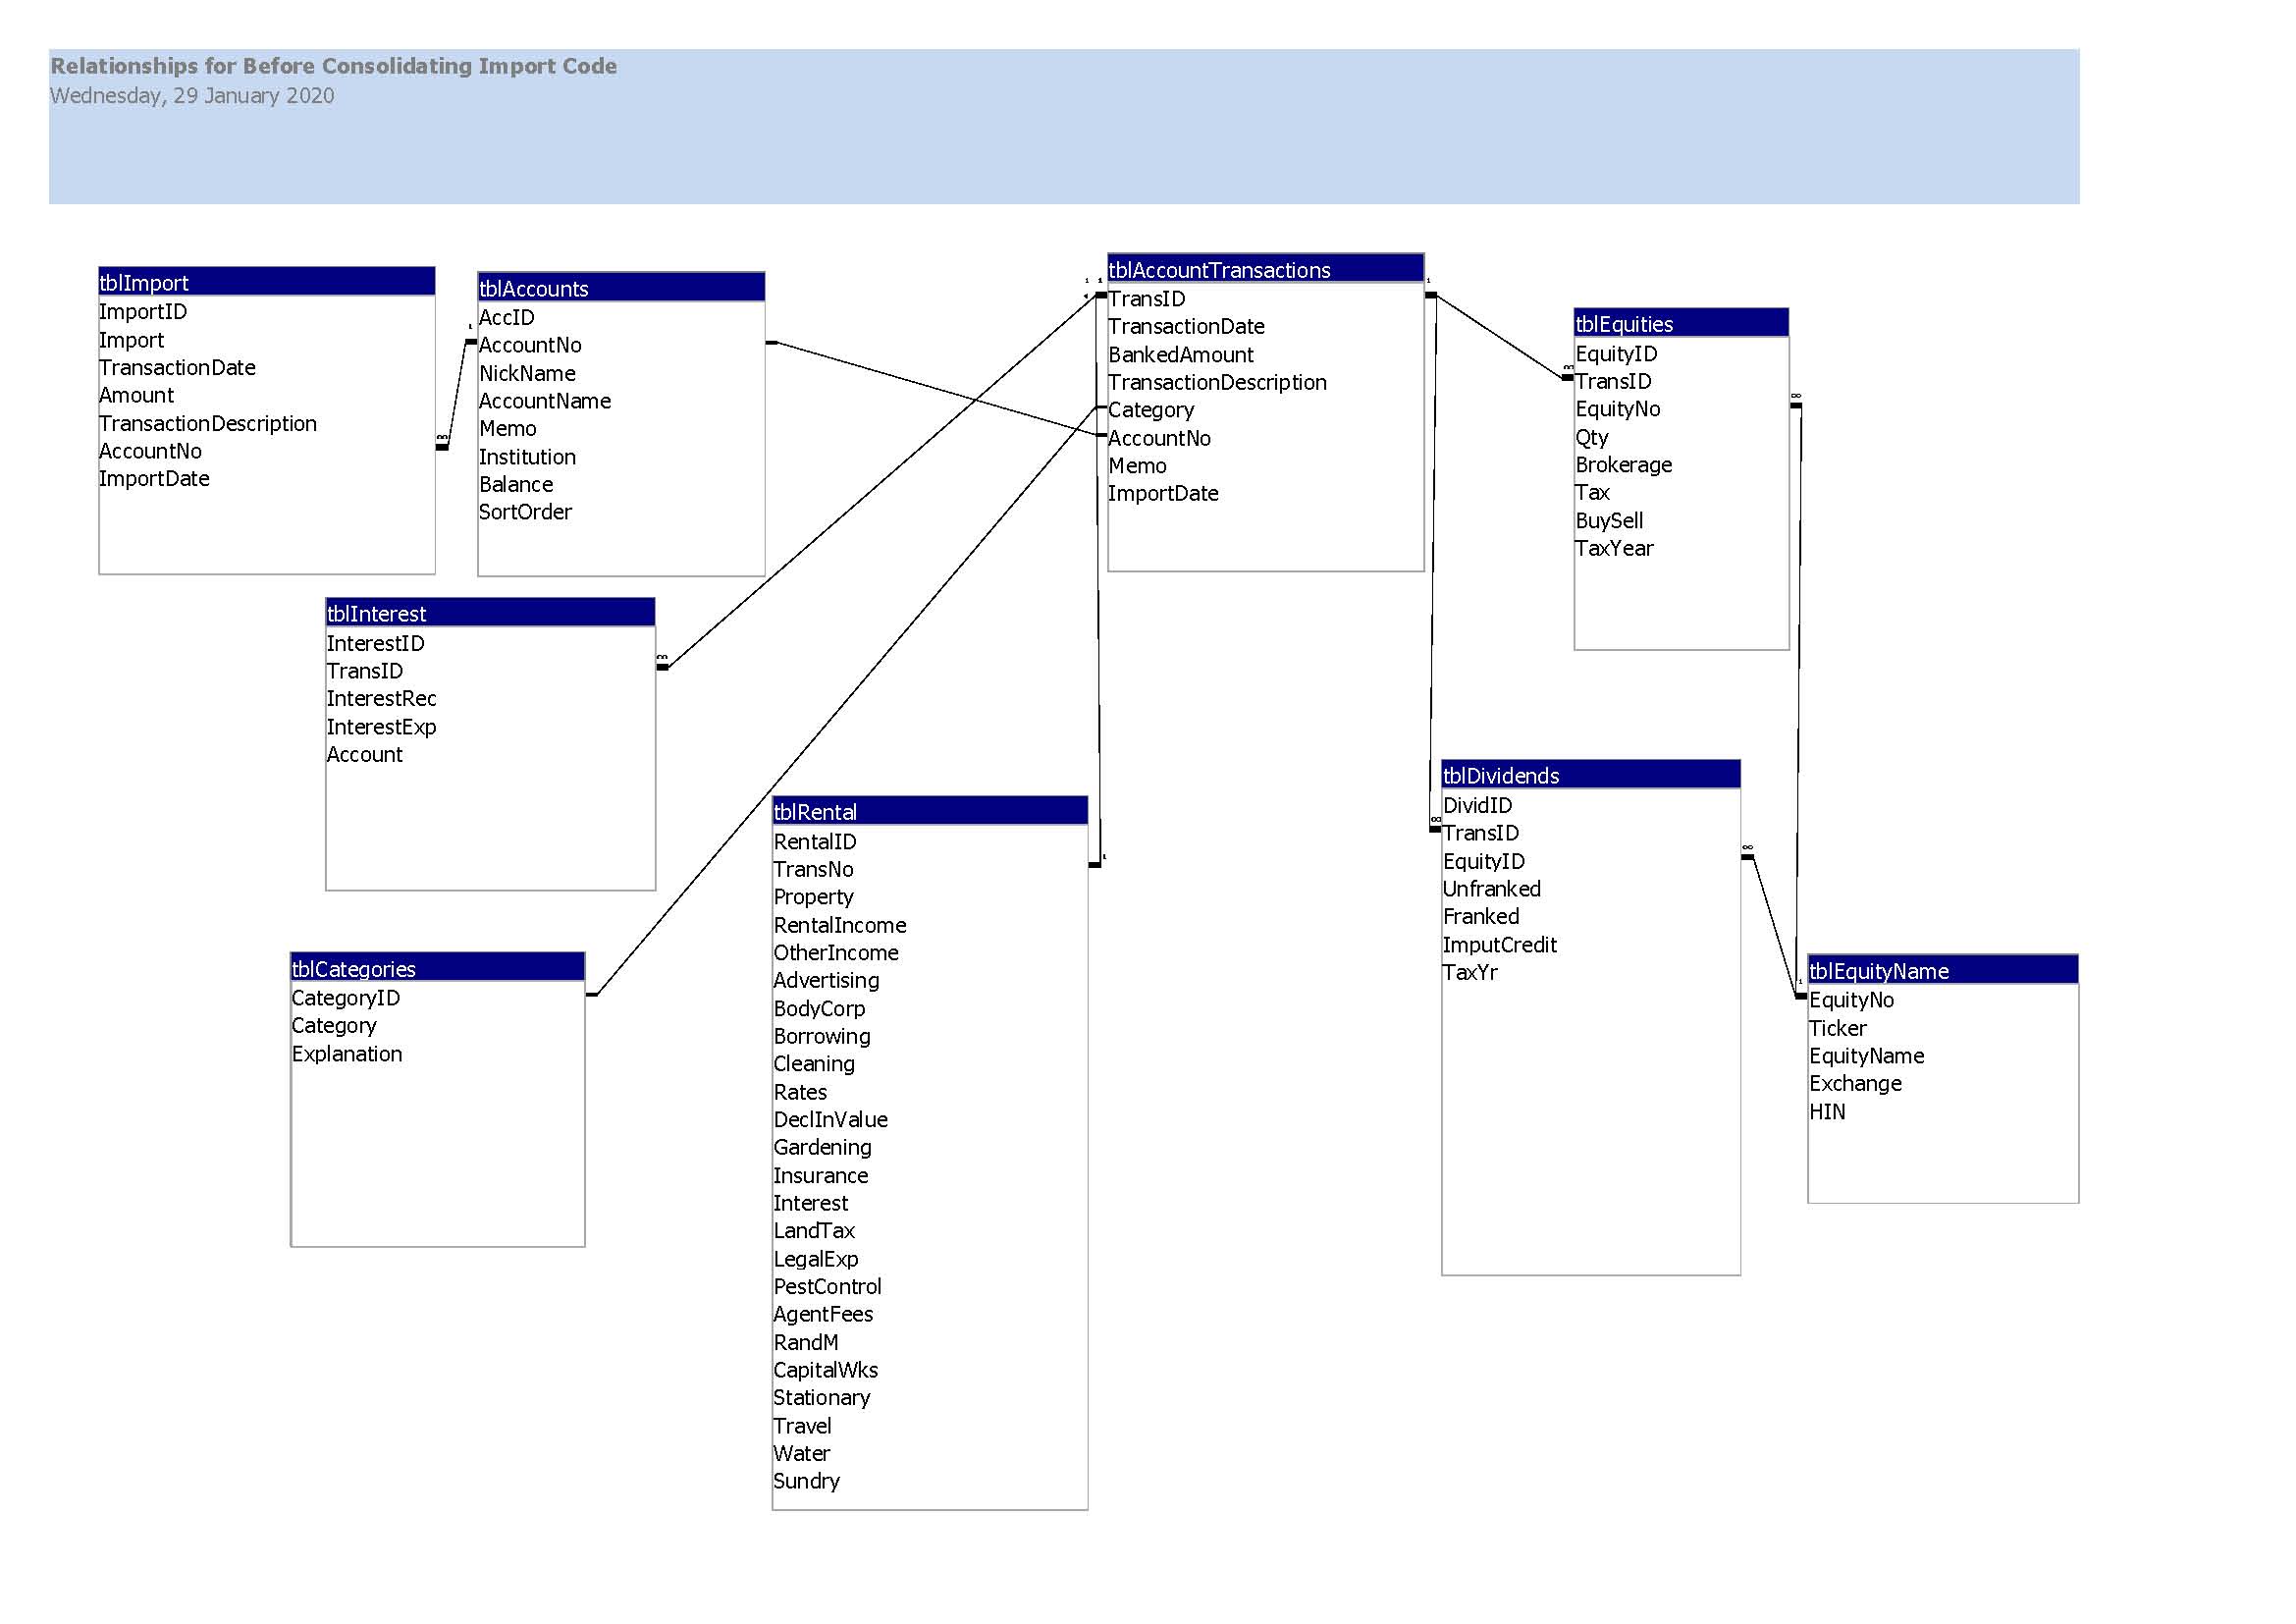Select tblRental table title bar
The image size is (2296, 1624).
coord(929,812)
